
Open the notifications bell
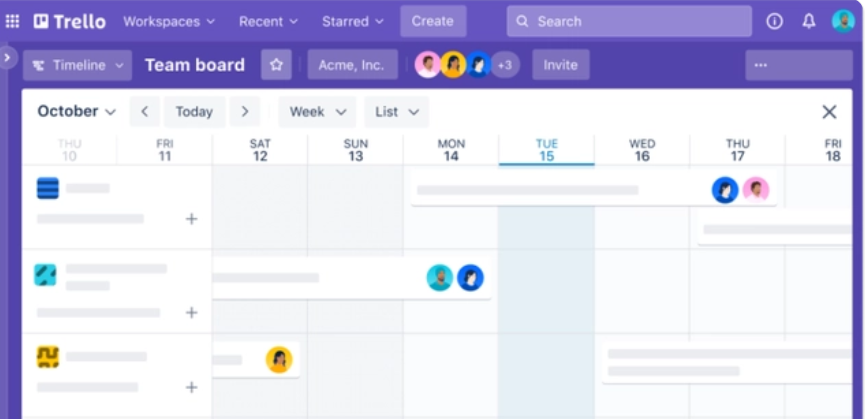[x=809, y=21]
